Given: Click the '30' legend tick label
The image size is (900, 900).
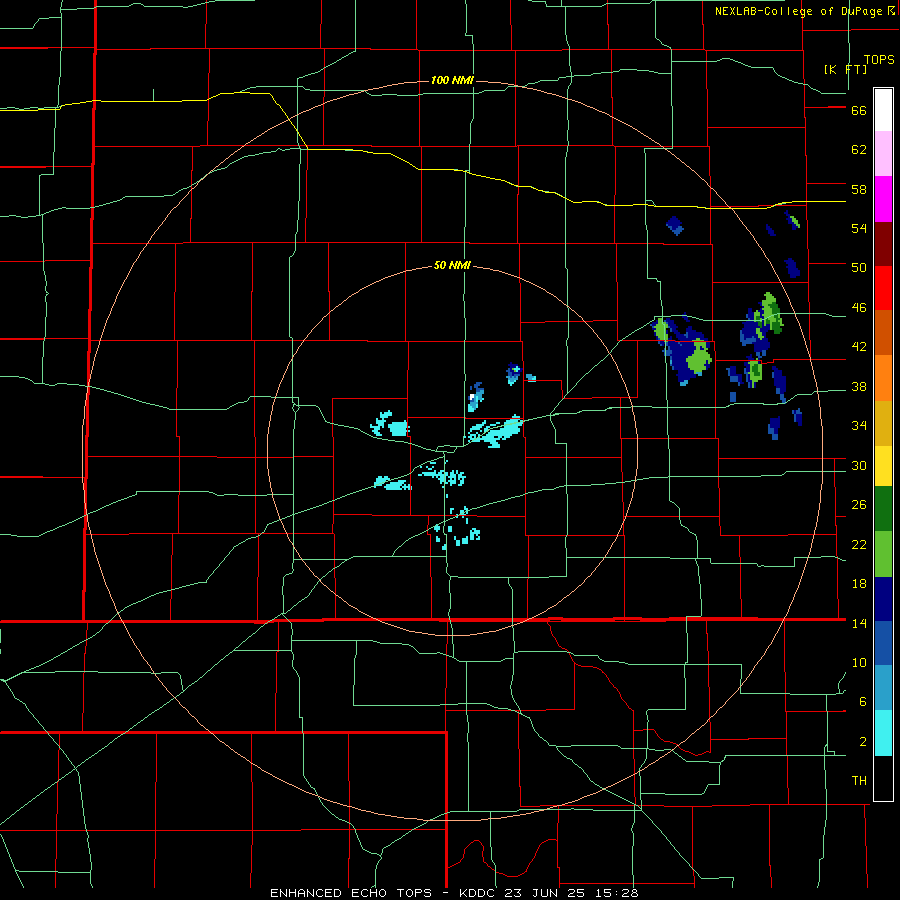Looking at the screenshot, I should (x=859, y=465).
